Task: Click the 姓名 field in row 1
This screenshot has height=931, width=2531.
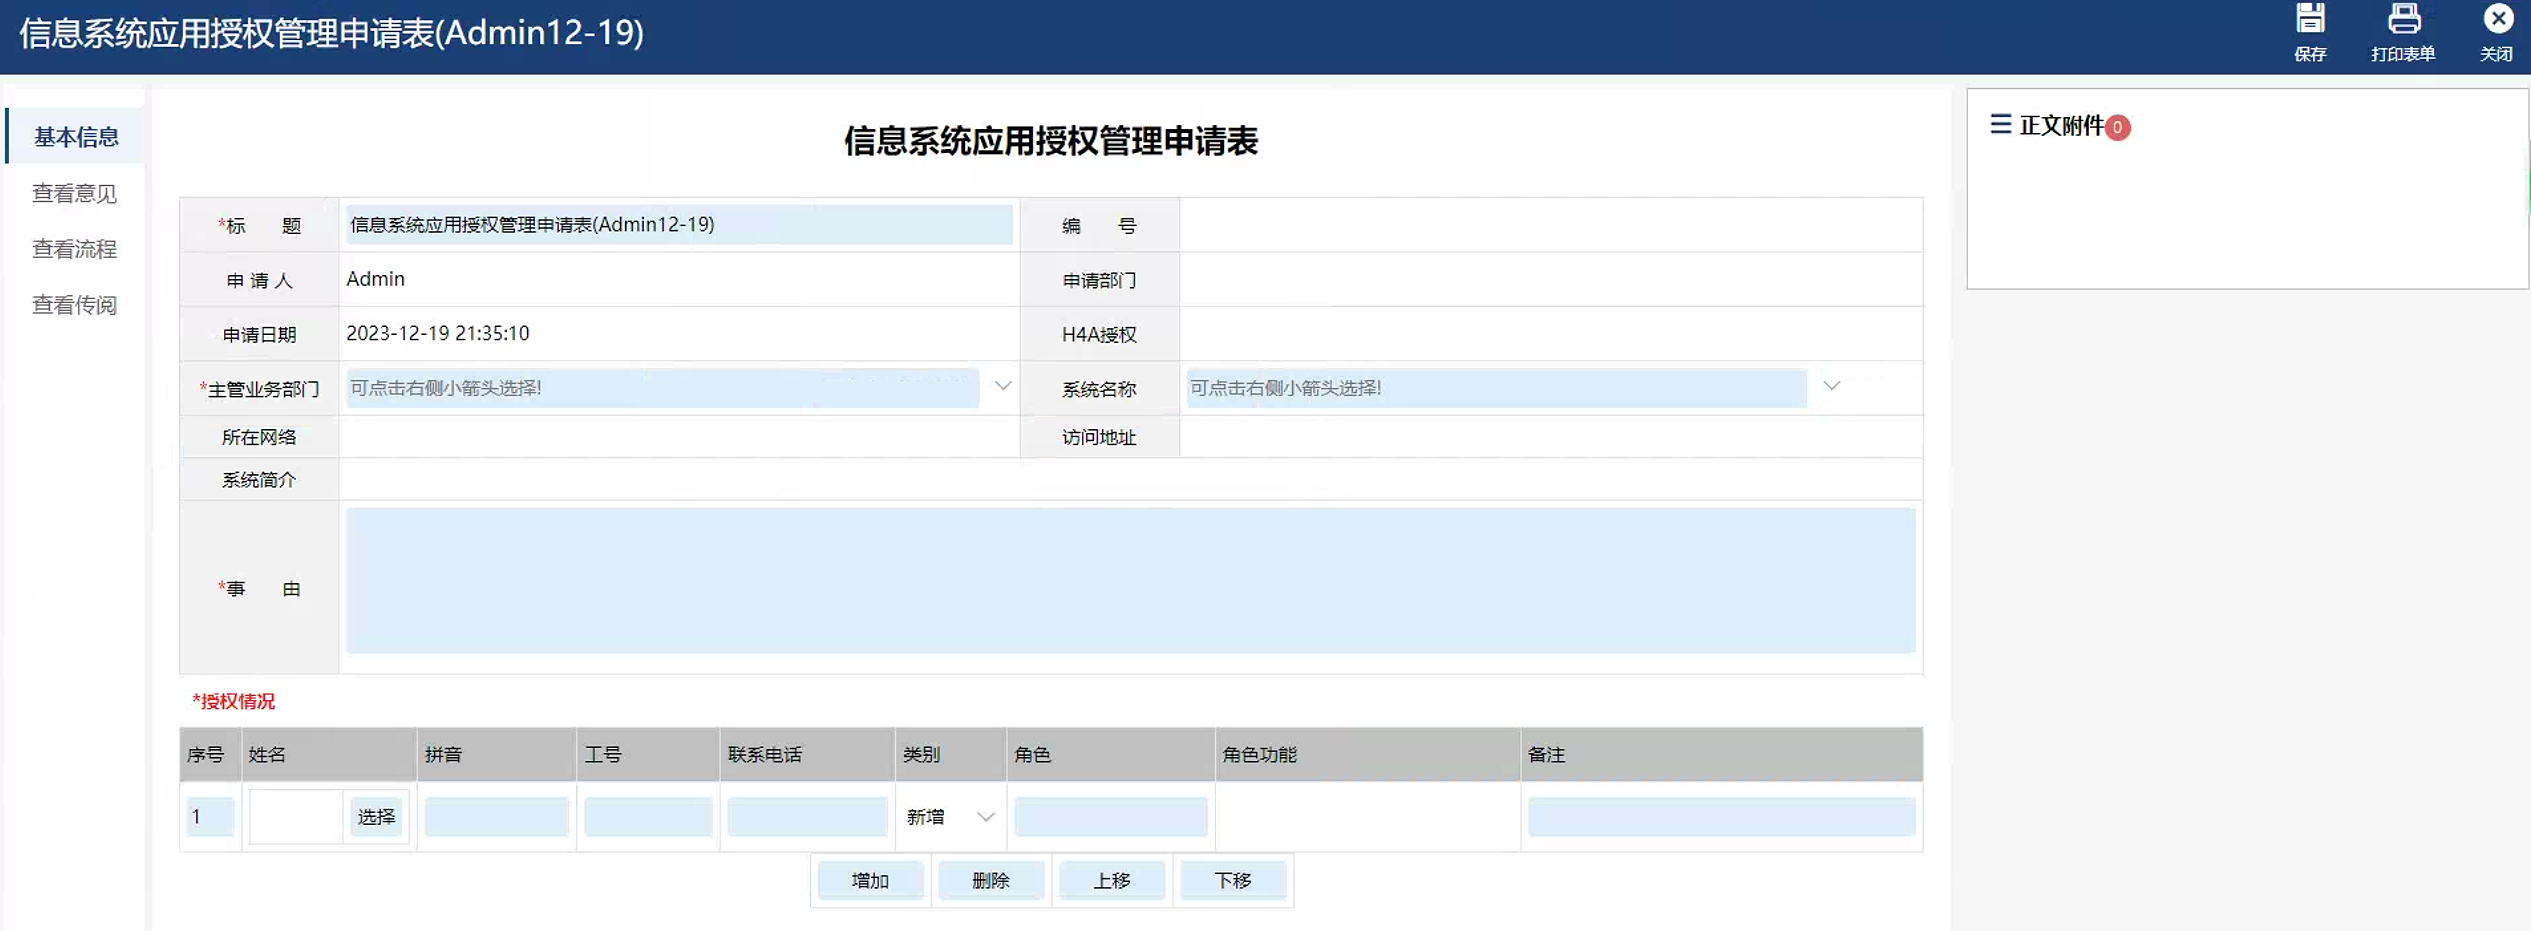Action: [296, 817]
